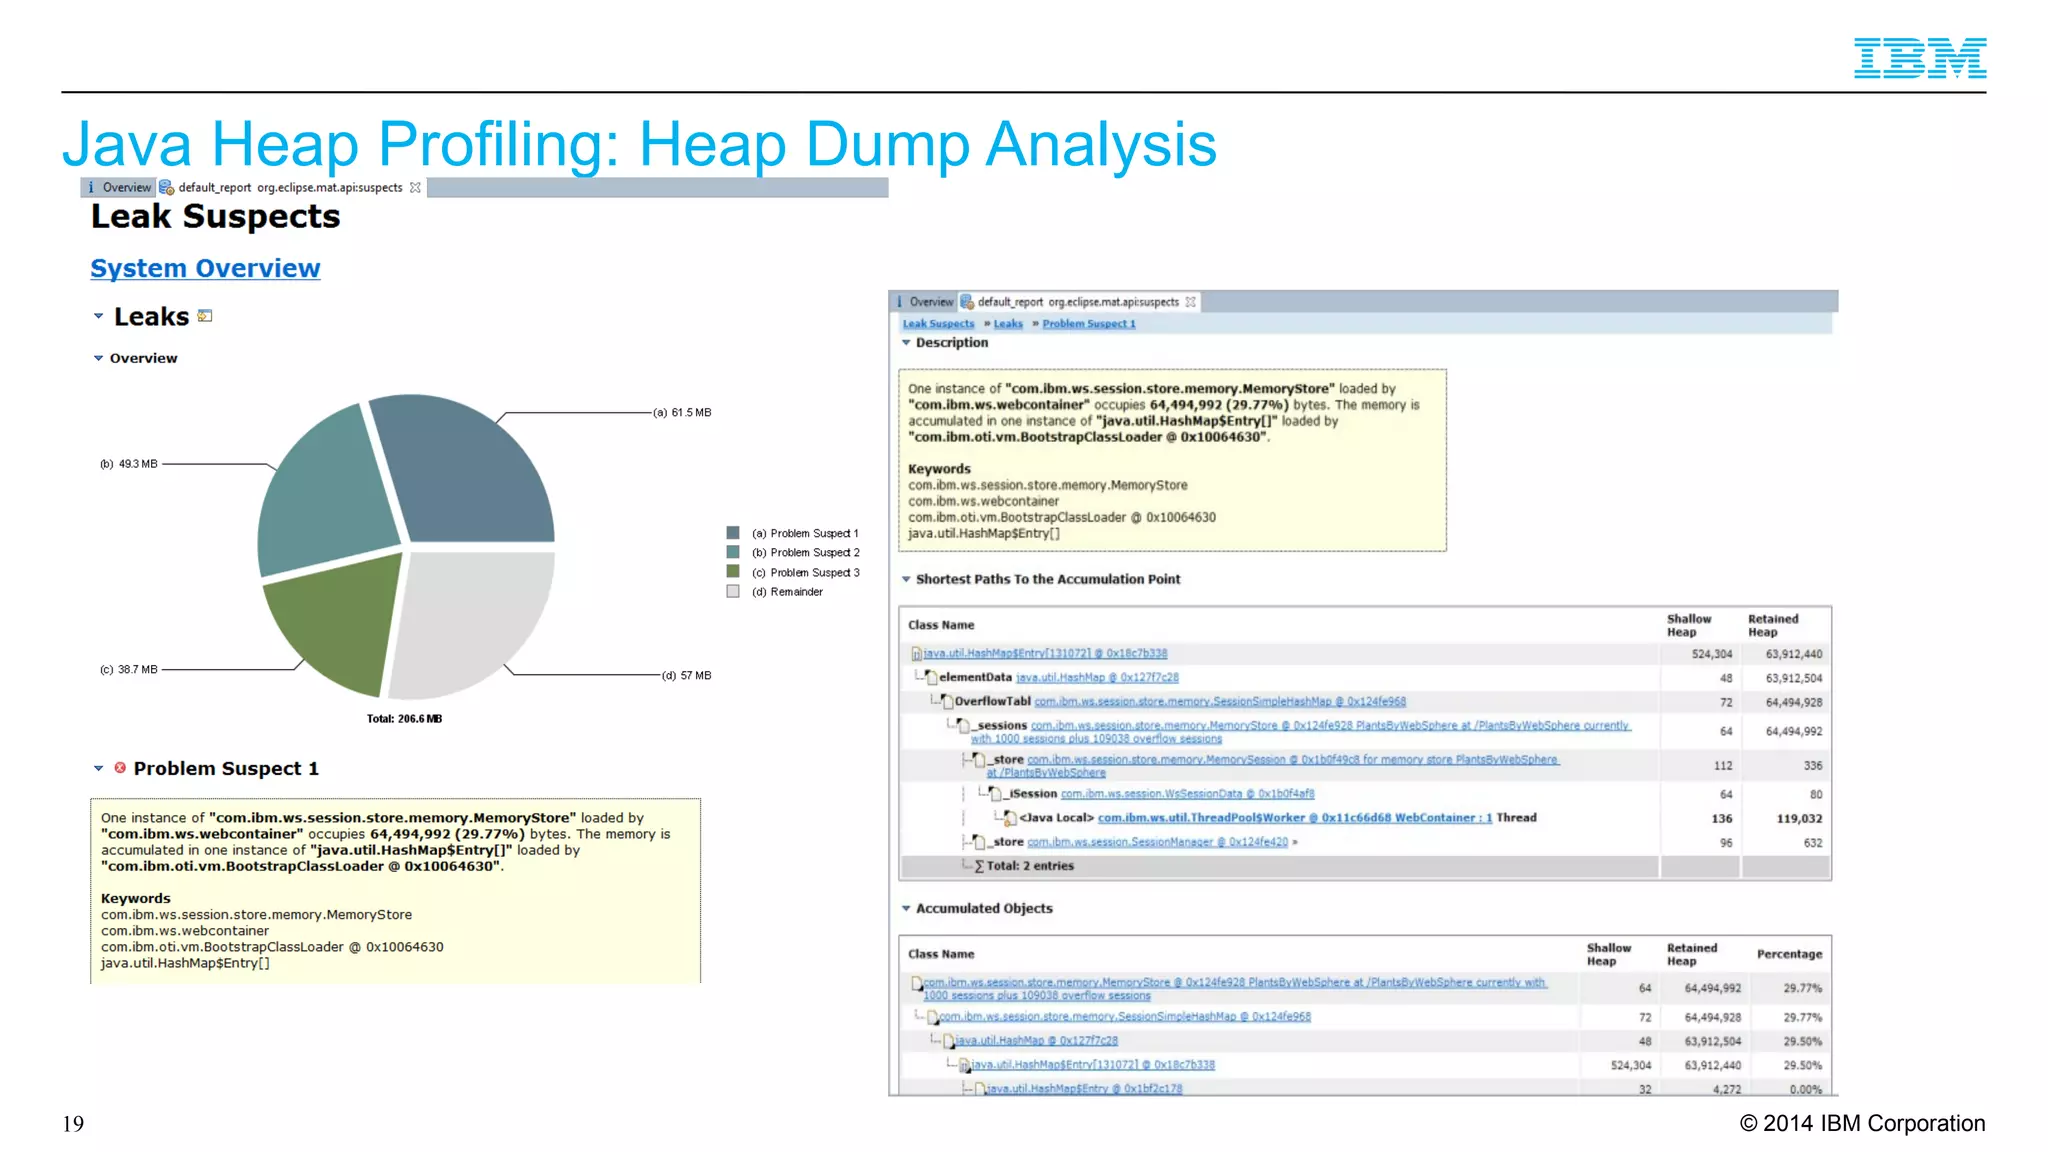Open the System Overview link

click(205, 268)
